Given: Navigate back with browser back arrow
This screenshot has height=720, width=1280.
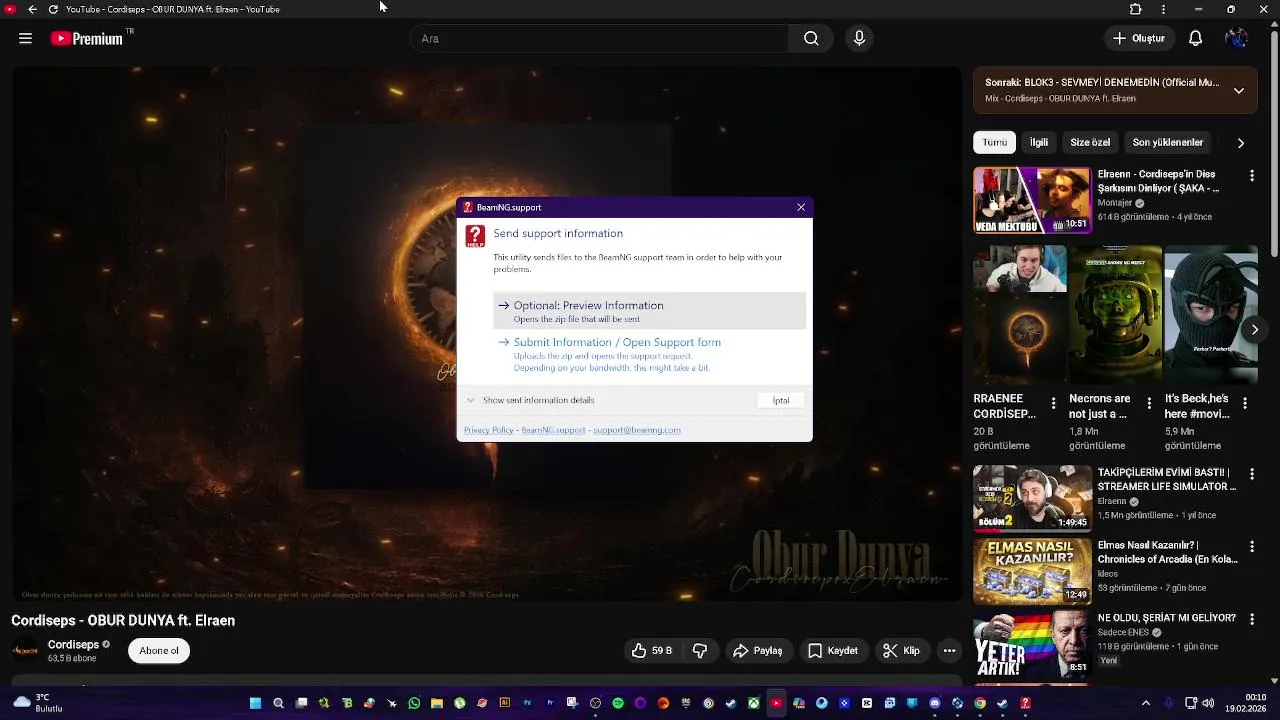Looking at the screenshot, I should click(32, 9).
